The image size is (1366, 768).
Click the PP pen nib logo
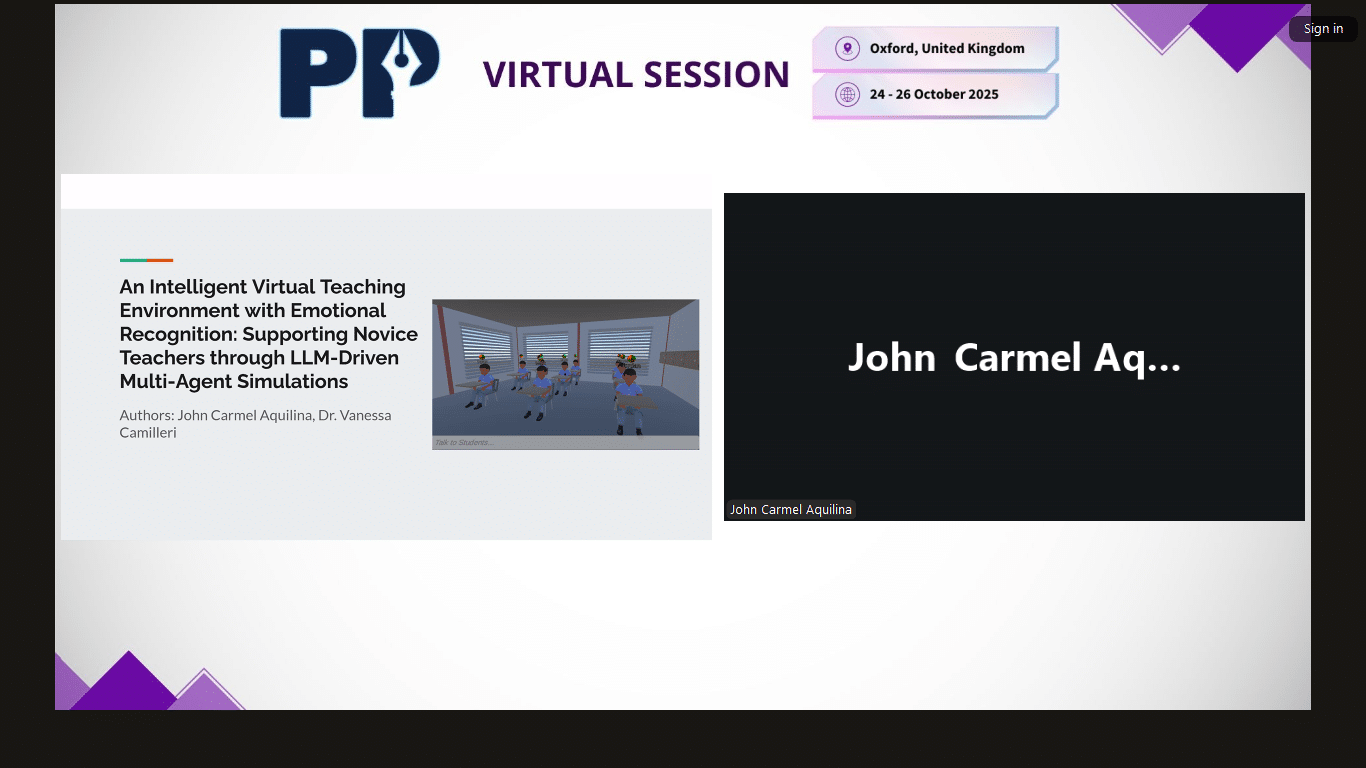click(x=359, y=74)
